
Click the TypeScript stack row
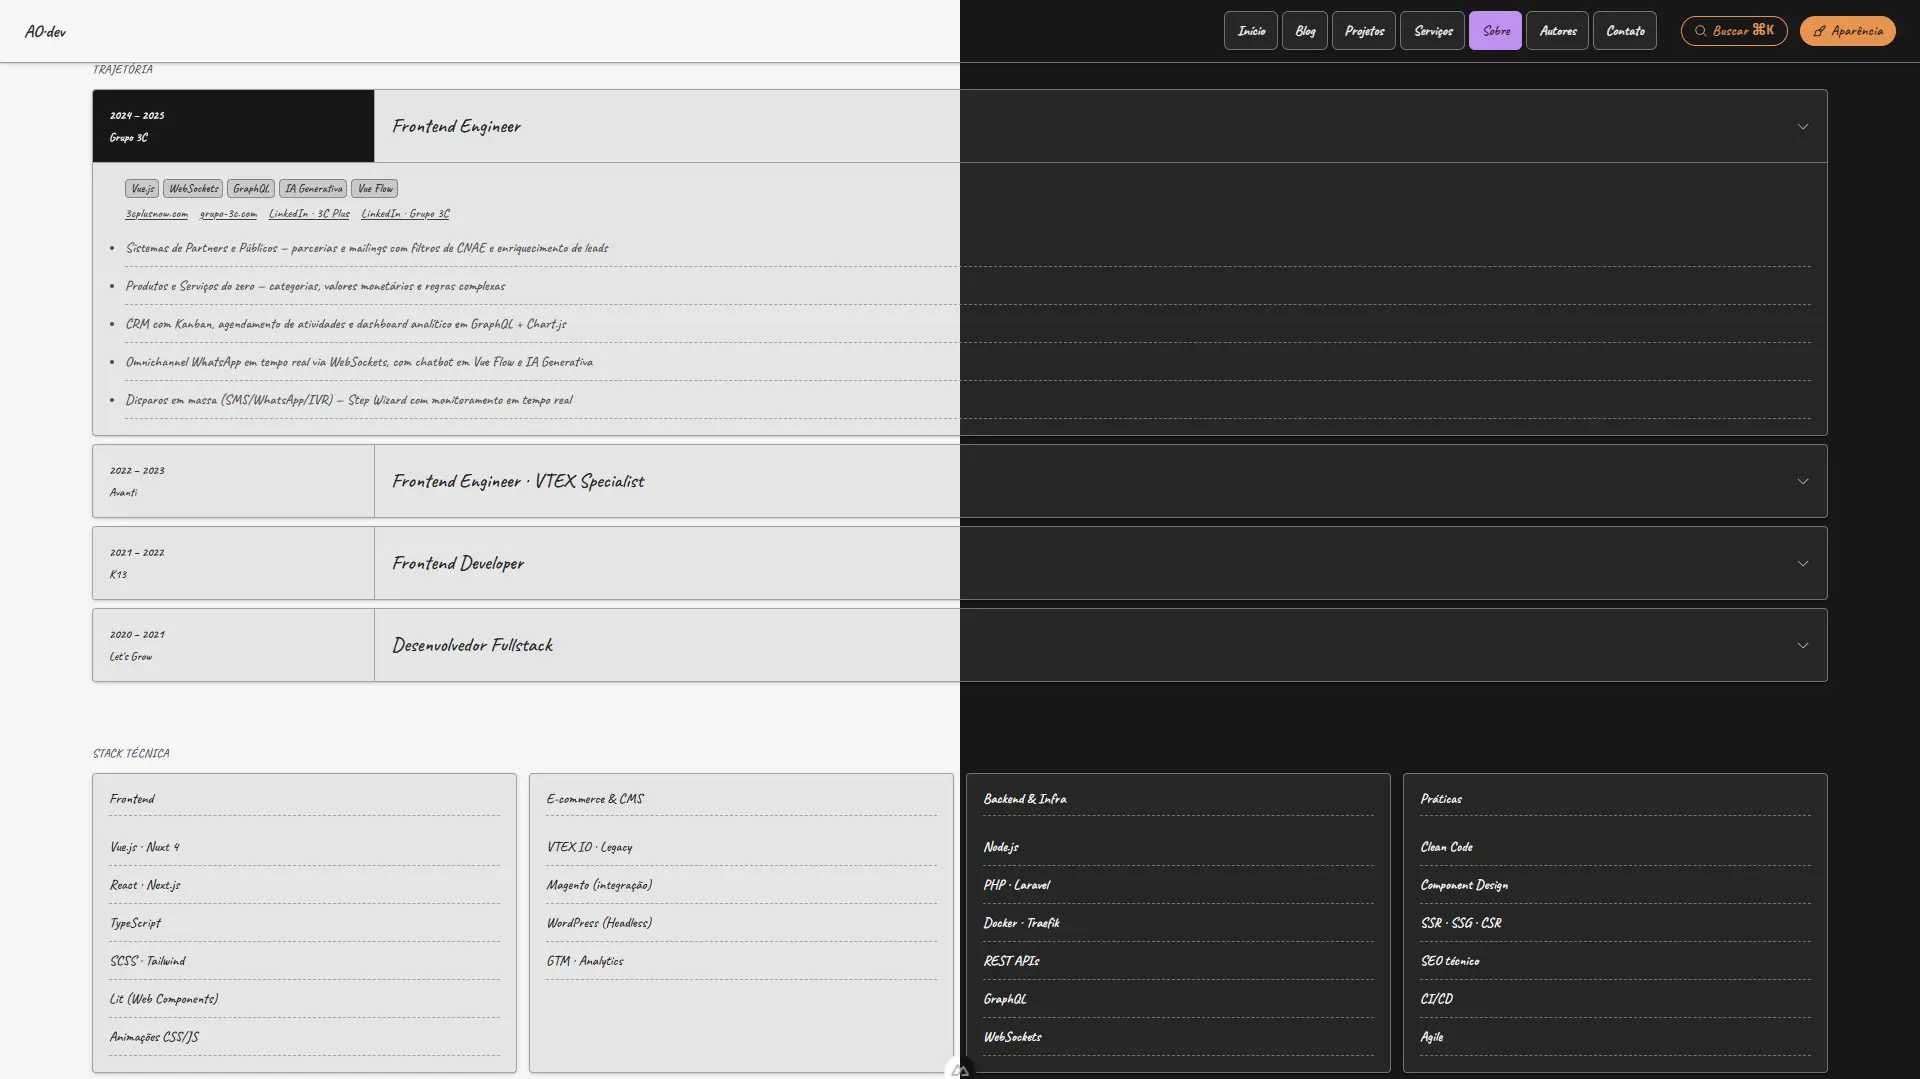[304, 923]
